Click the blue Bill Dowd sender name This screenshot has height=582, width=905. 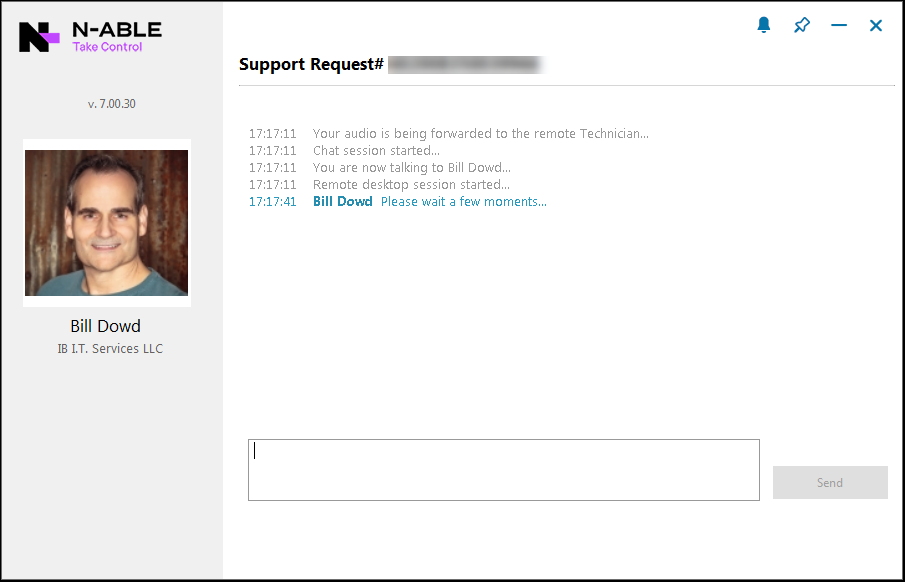coord(342,202)
